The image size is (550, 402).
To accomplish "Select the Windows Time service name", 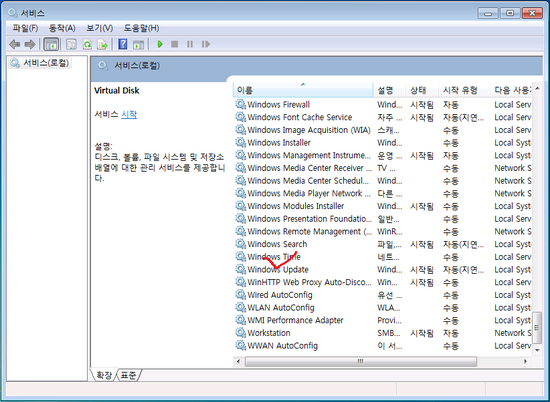I will click(x=274, y=256).
